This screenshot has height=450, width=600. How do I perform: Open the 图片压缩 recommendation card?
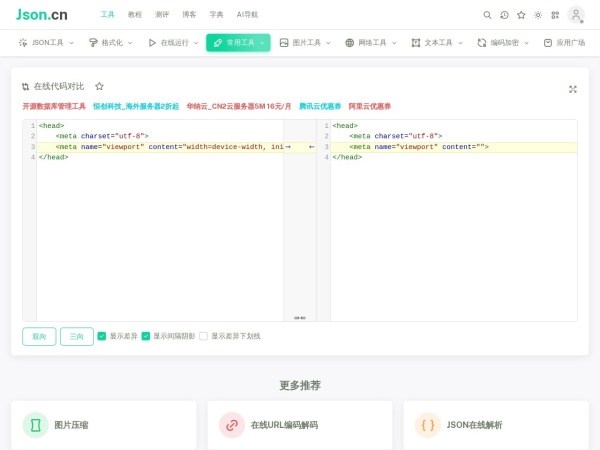(103, 425)
